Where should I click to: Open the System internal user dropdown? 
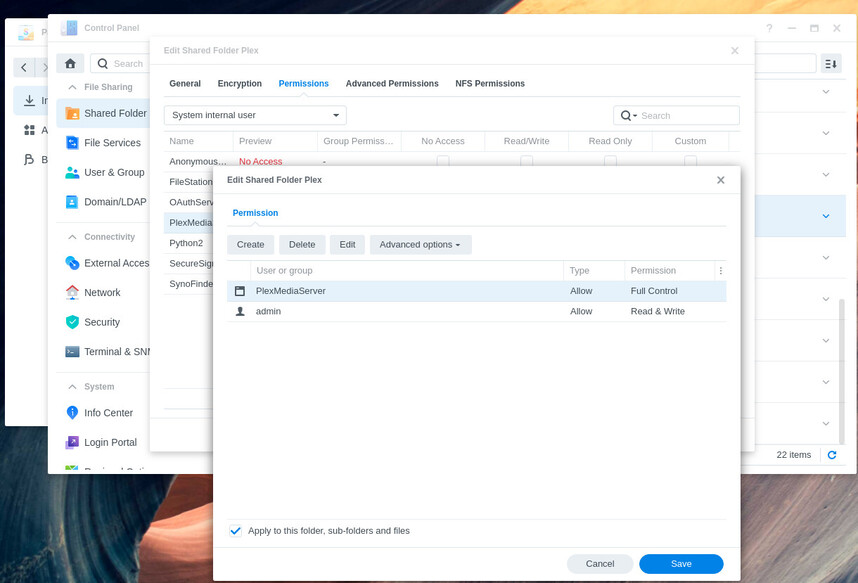255,116
